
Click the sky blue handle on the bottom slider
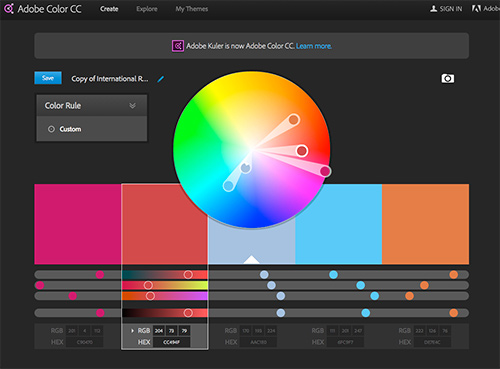[366, 313]
